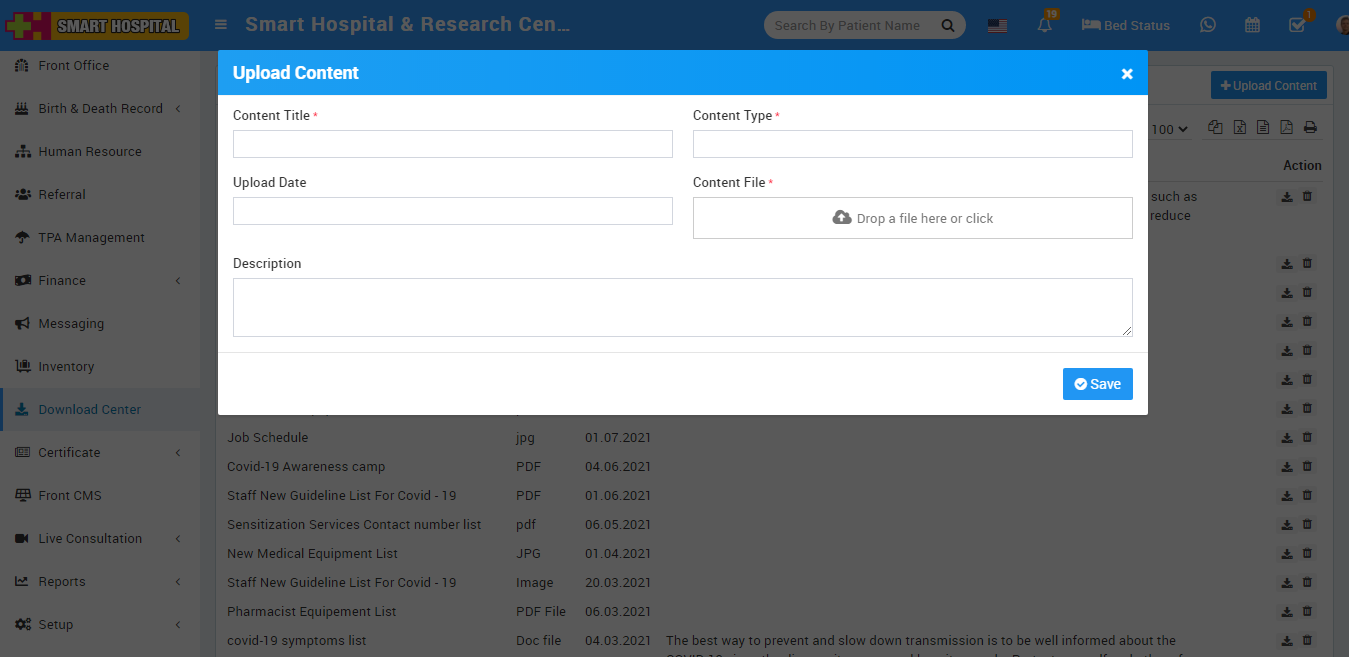Click the print icon in table toolbar

[1310, 128]
